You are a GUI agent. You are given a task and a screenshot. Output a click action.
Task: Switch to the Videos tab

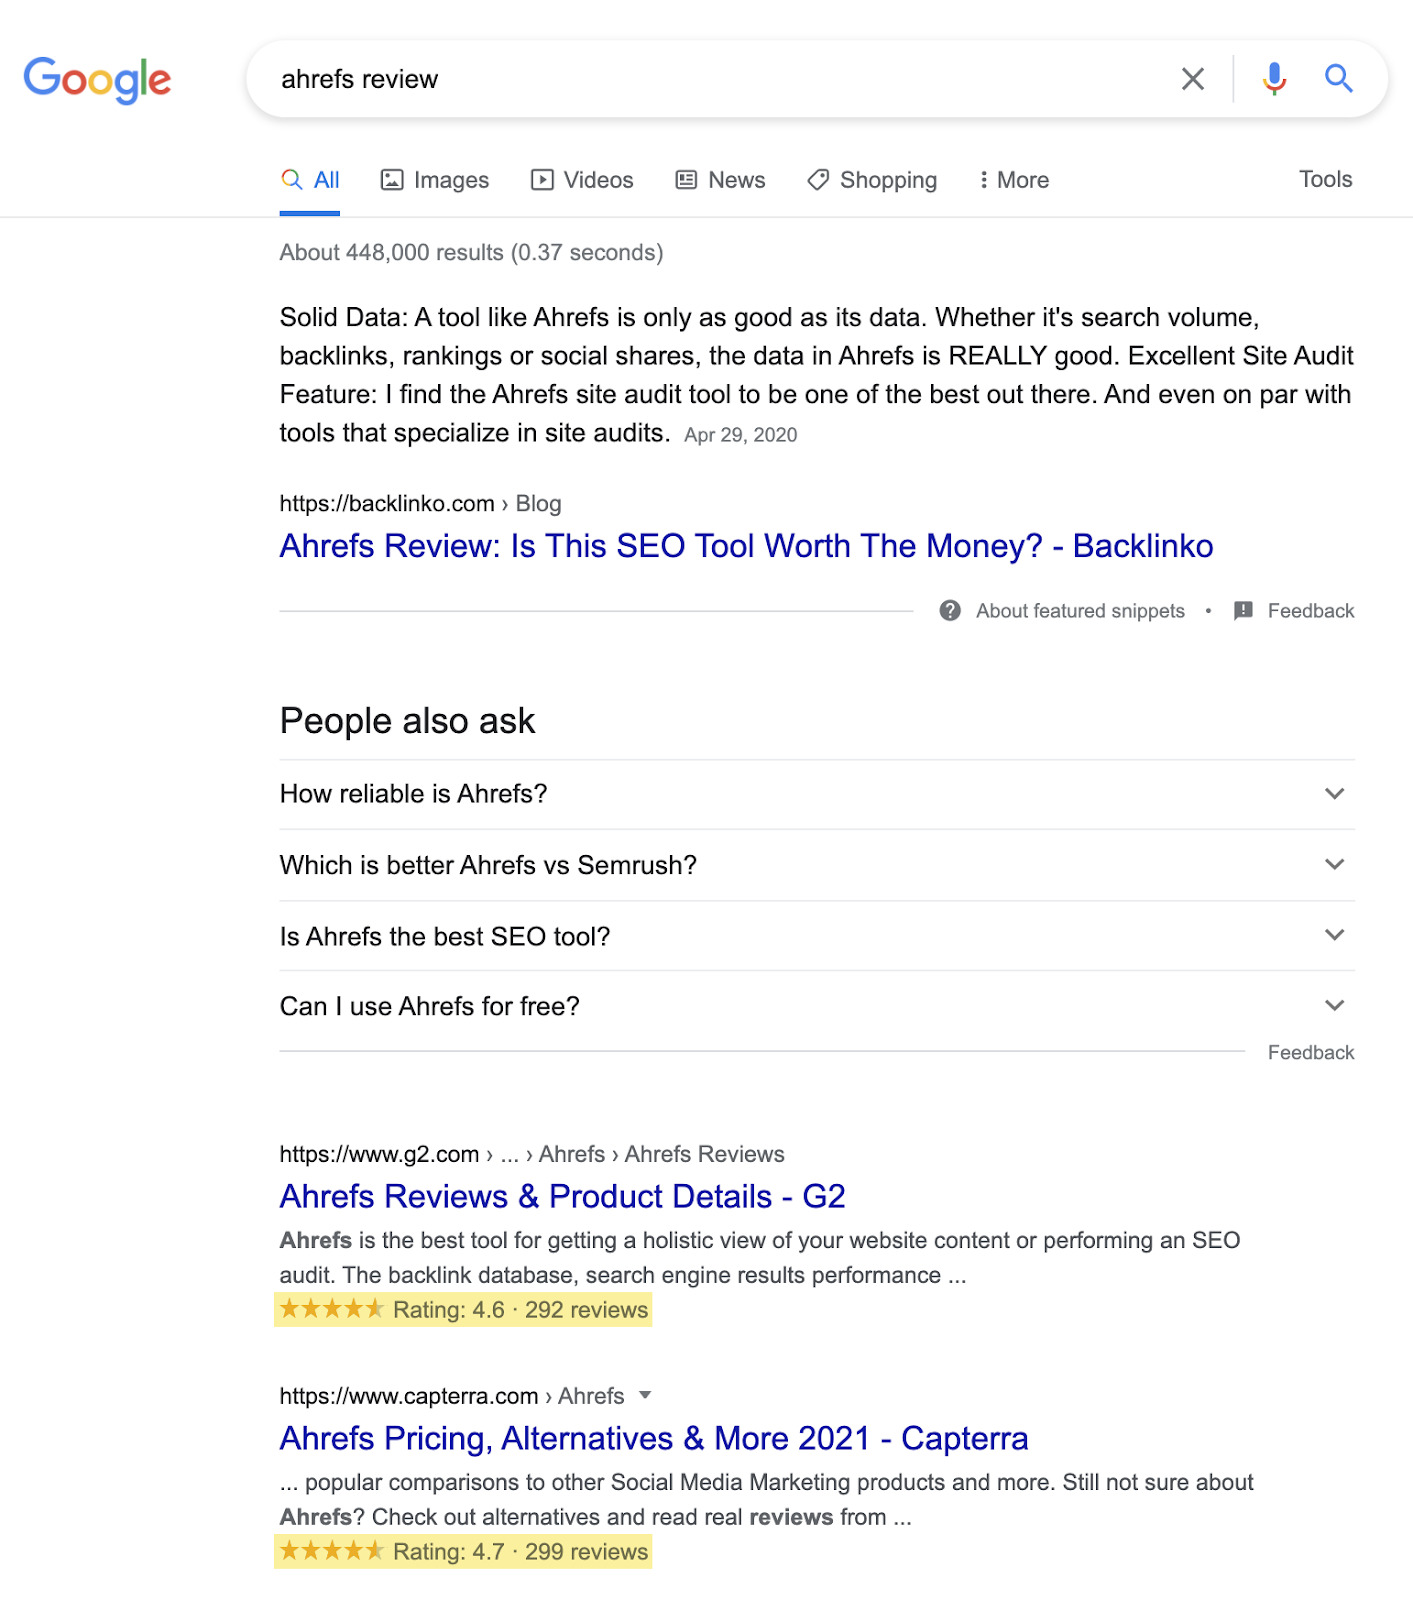pos(582,180)
